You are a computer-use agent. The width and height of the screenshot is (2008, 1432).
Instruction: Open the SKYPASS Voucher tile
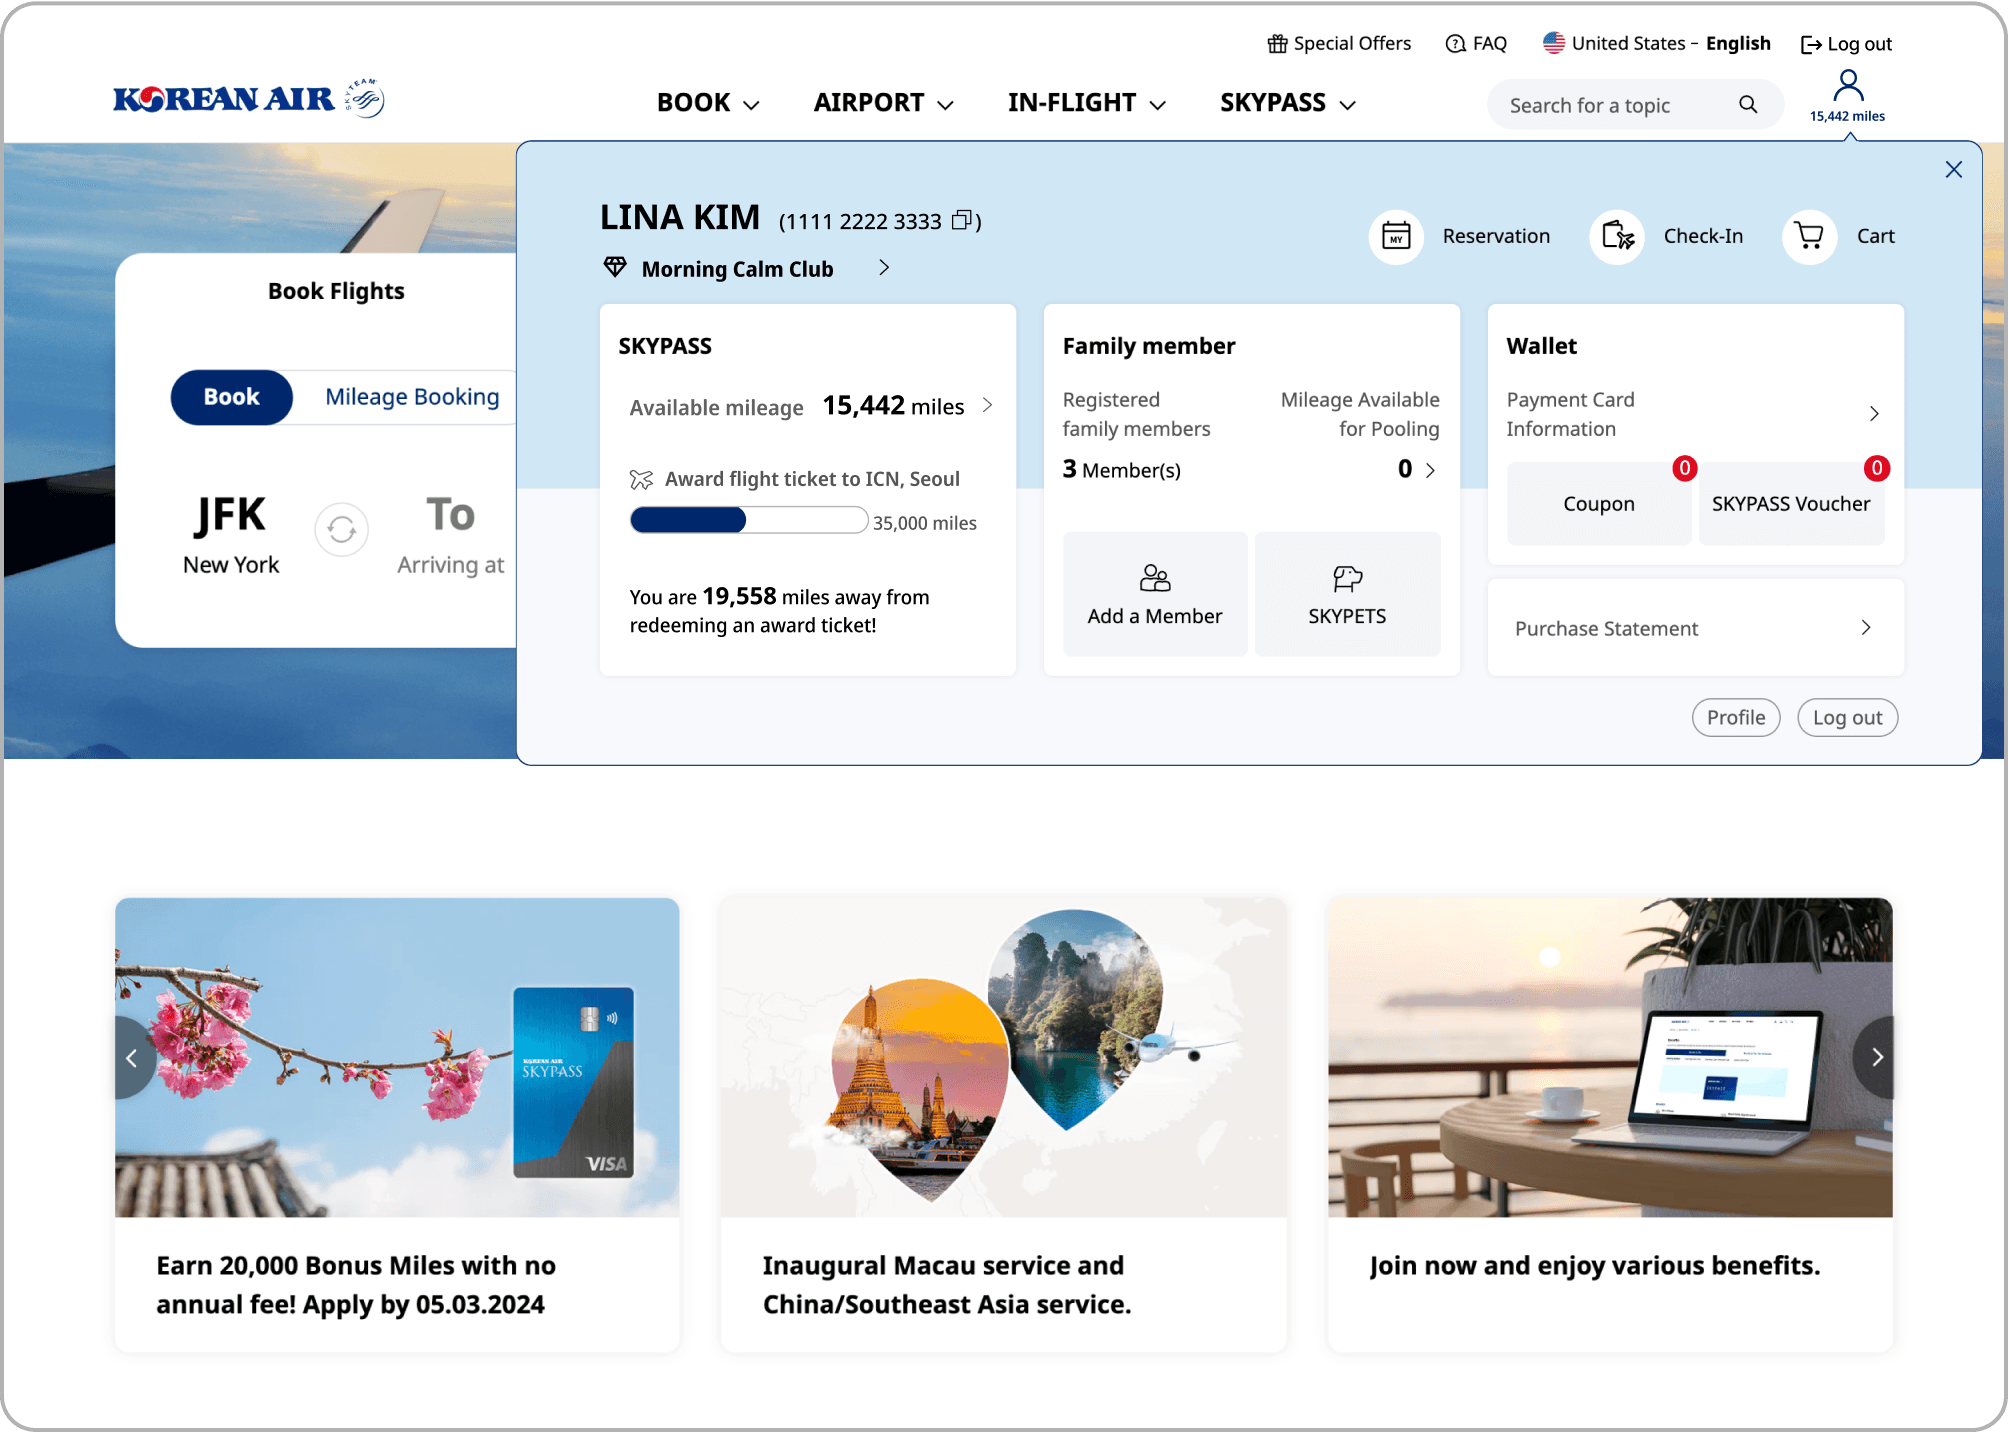pos(1791,504)
